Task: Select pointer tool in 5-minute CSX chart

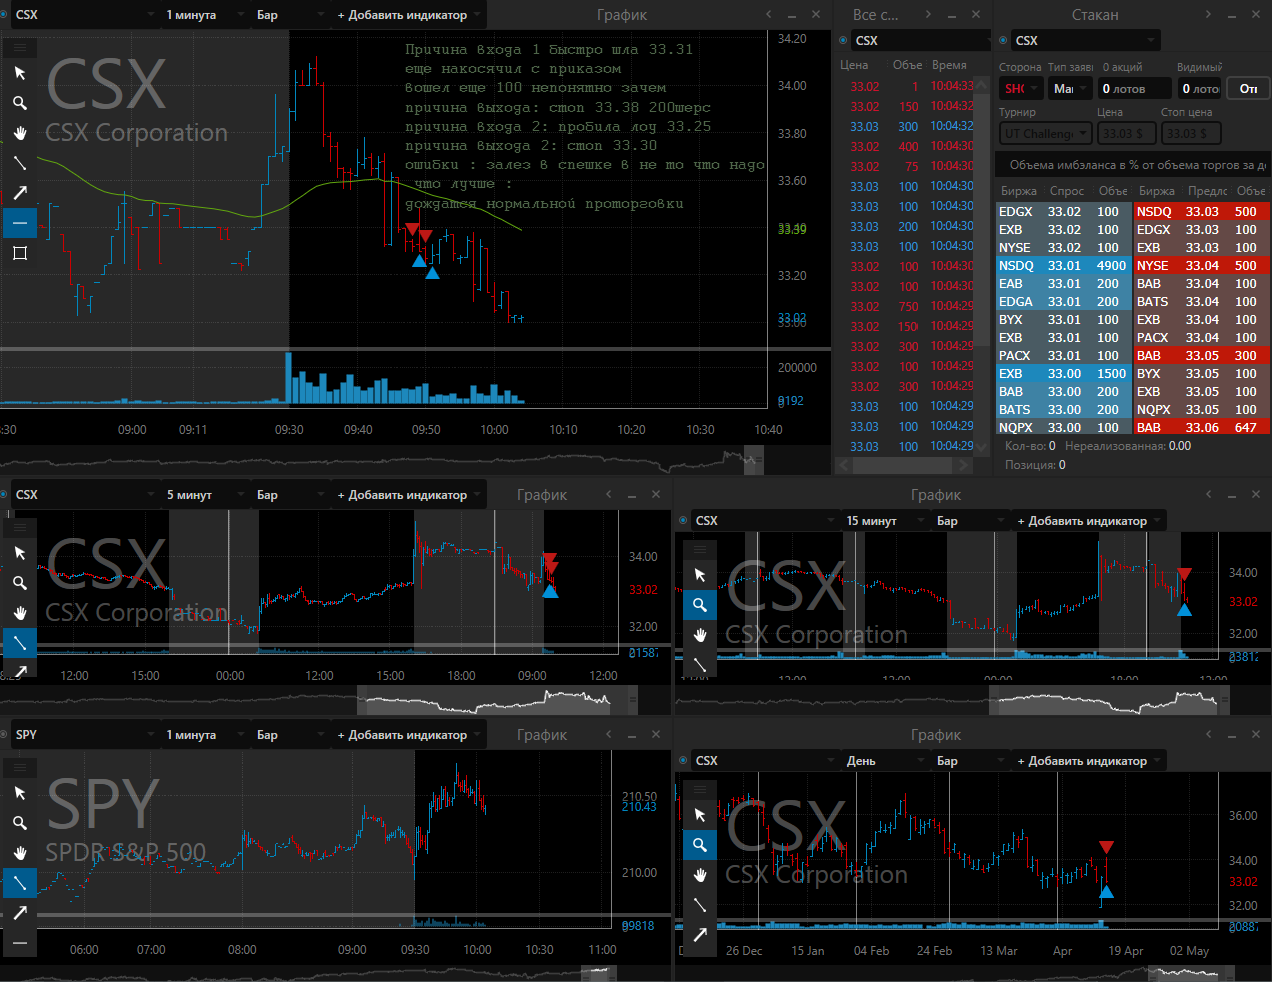Action: coord(20,553)
